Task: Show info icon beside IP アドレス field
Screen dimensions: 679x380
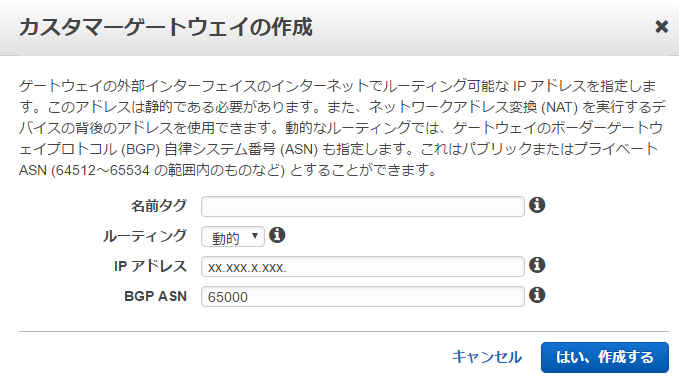Action: pyautogui.click(x=537, y=265)
